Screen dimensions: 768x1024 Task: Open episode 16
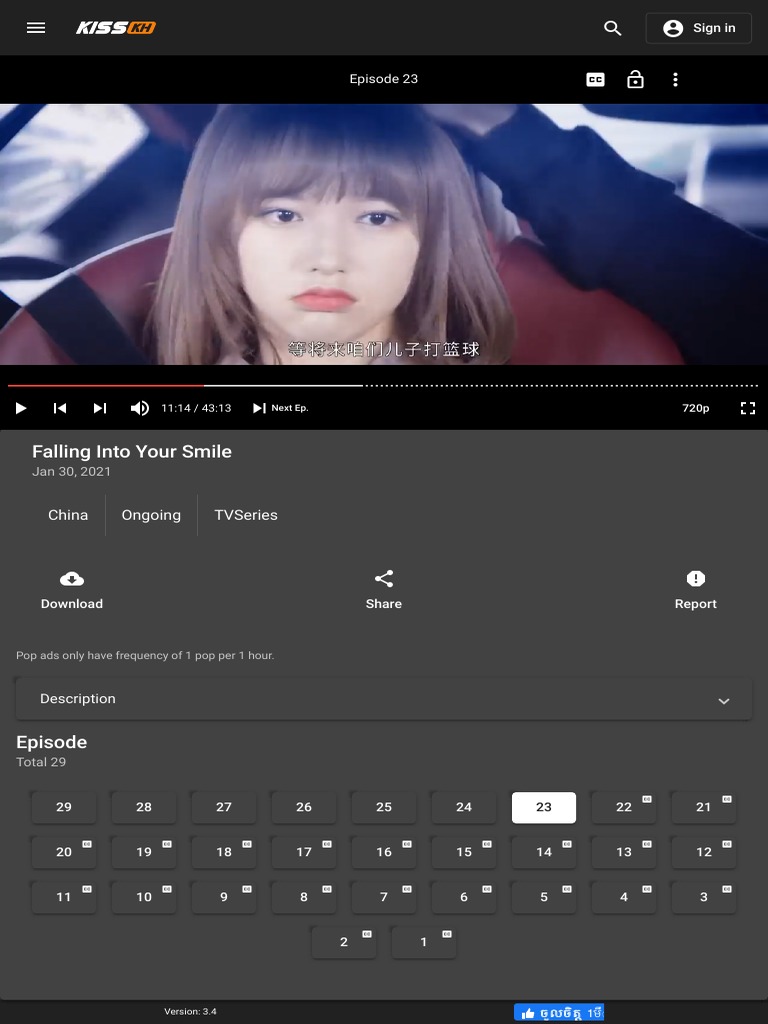pyautogui.click(x=384, y=852)
